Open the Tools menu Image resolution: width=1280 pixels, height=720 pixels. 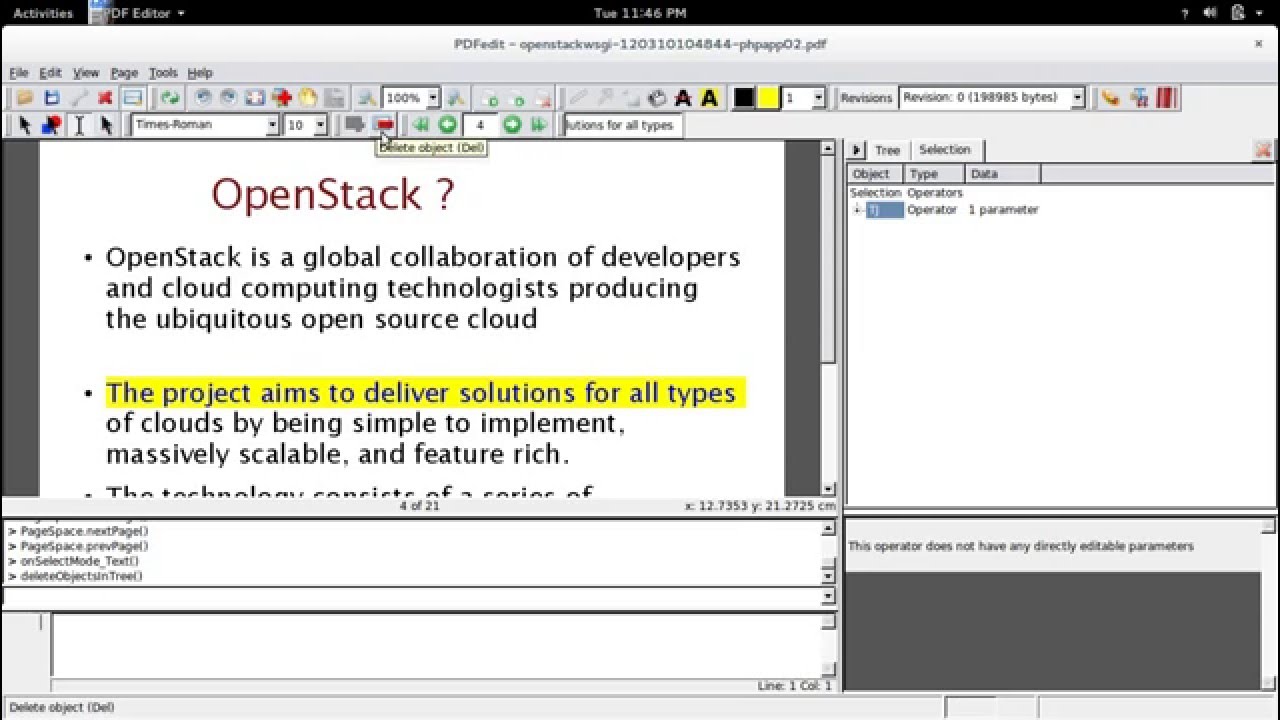click(163, 73)
